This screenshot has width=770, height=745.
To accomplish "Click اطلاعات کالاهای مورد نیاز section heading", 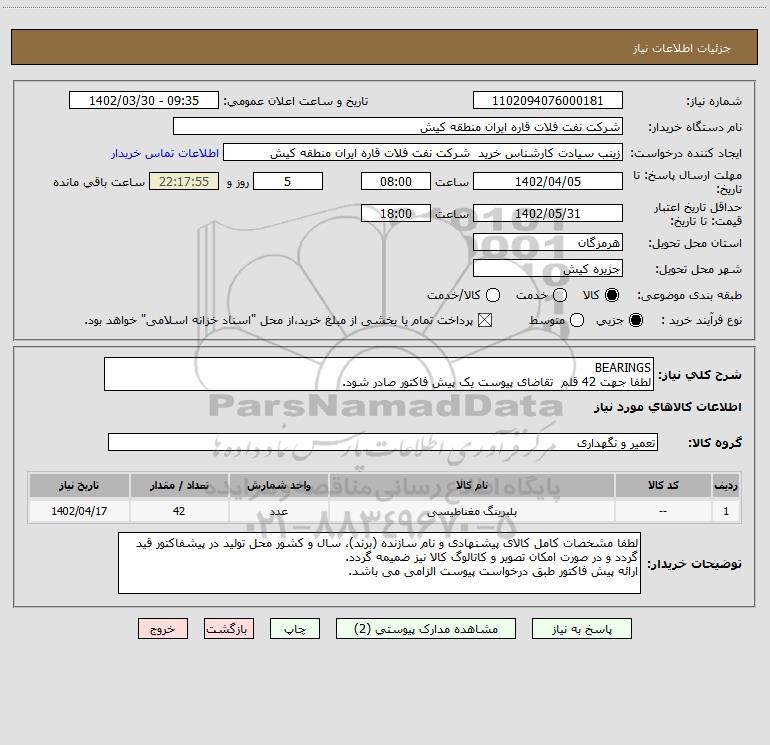I will [x=667, y=407].
